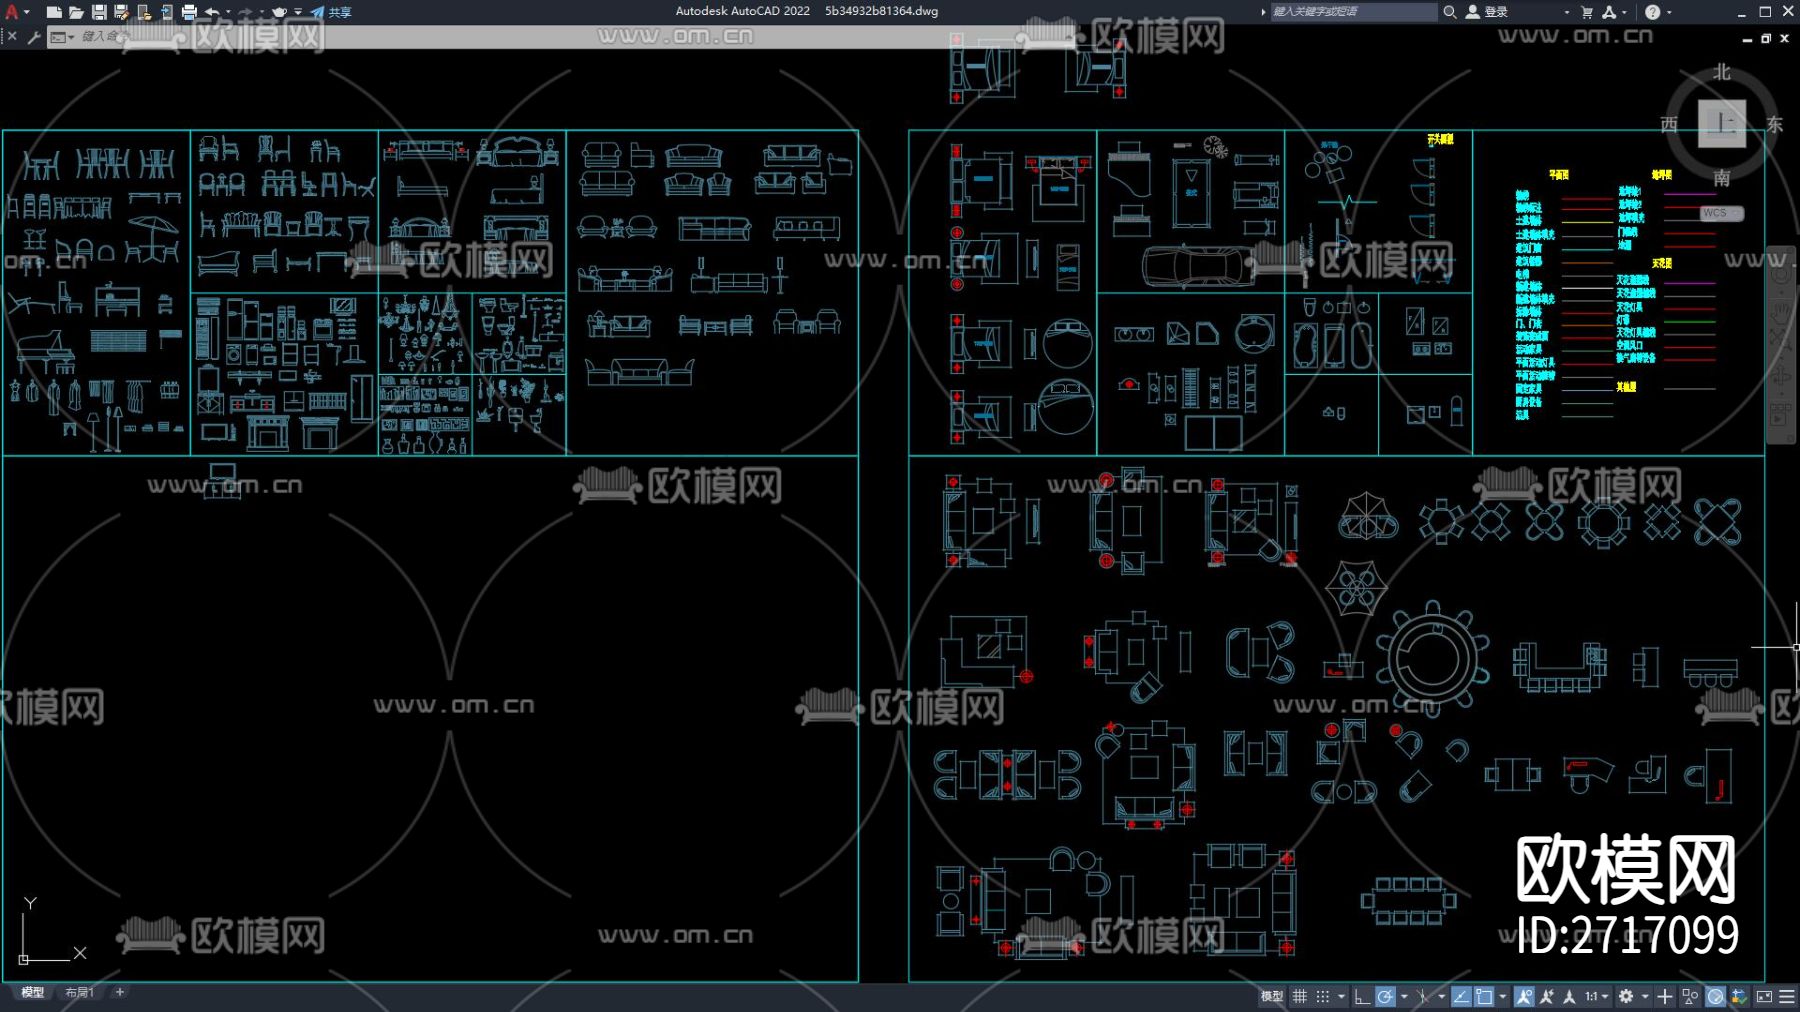Toggle annotation visibility icon
The width and height of the screenshot is (1800, 1012).
[1524, 996]
